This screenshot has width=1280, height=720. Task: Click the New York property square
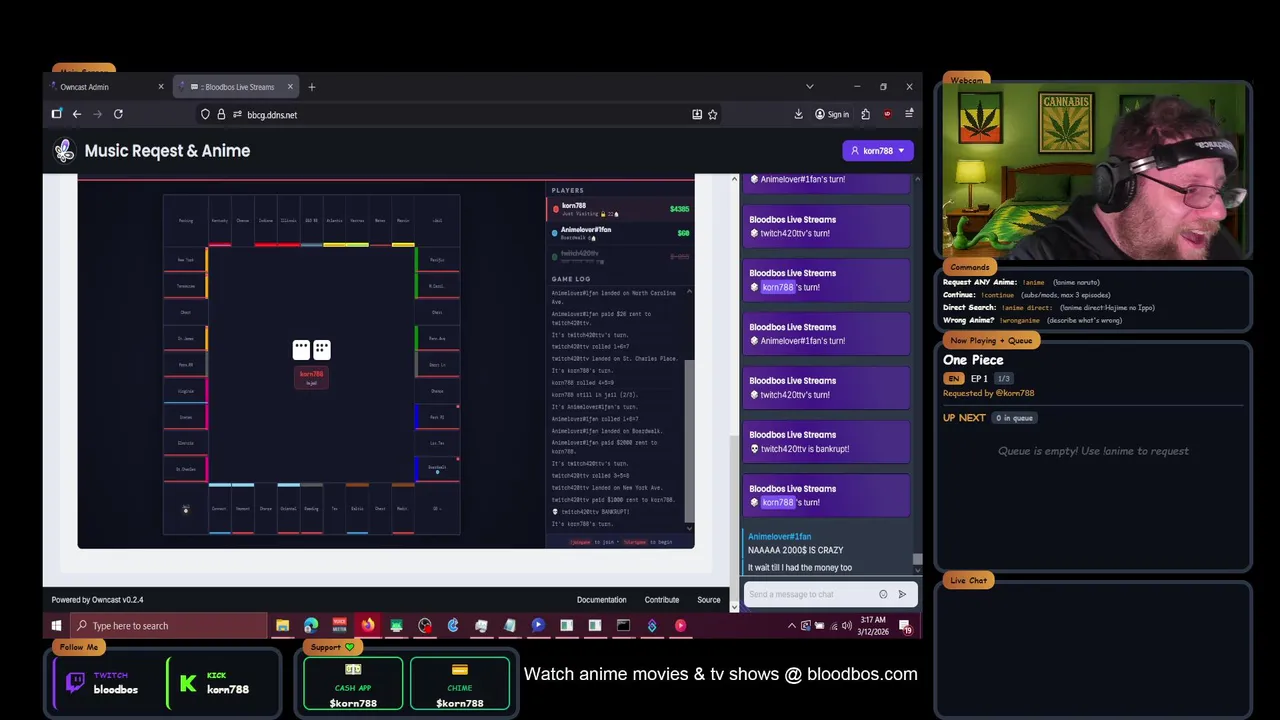click(x=186, y=260)
